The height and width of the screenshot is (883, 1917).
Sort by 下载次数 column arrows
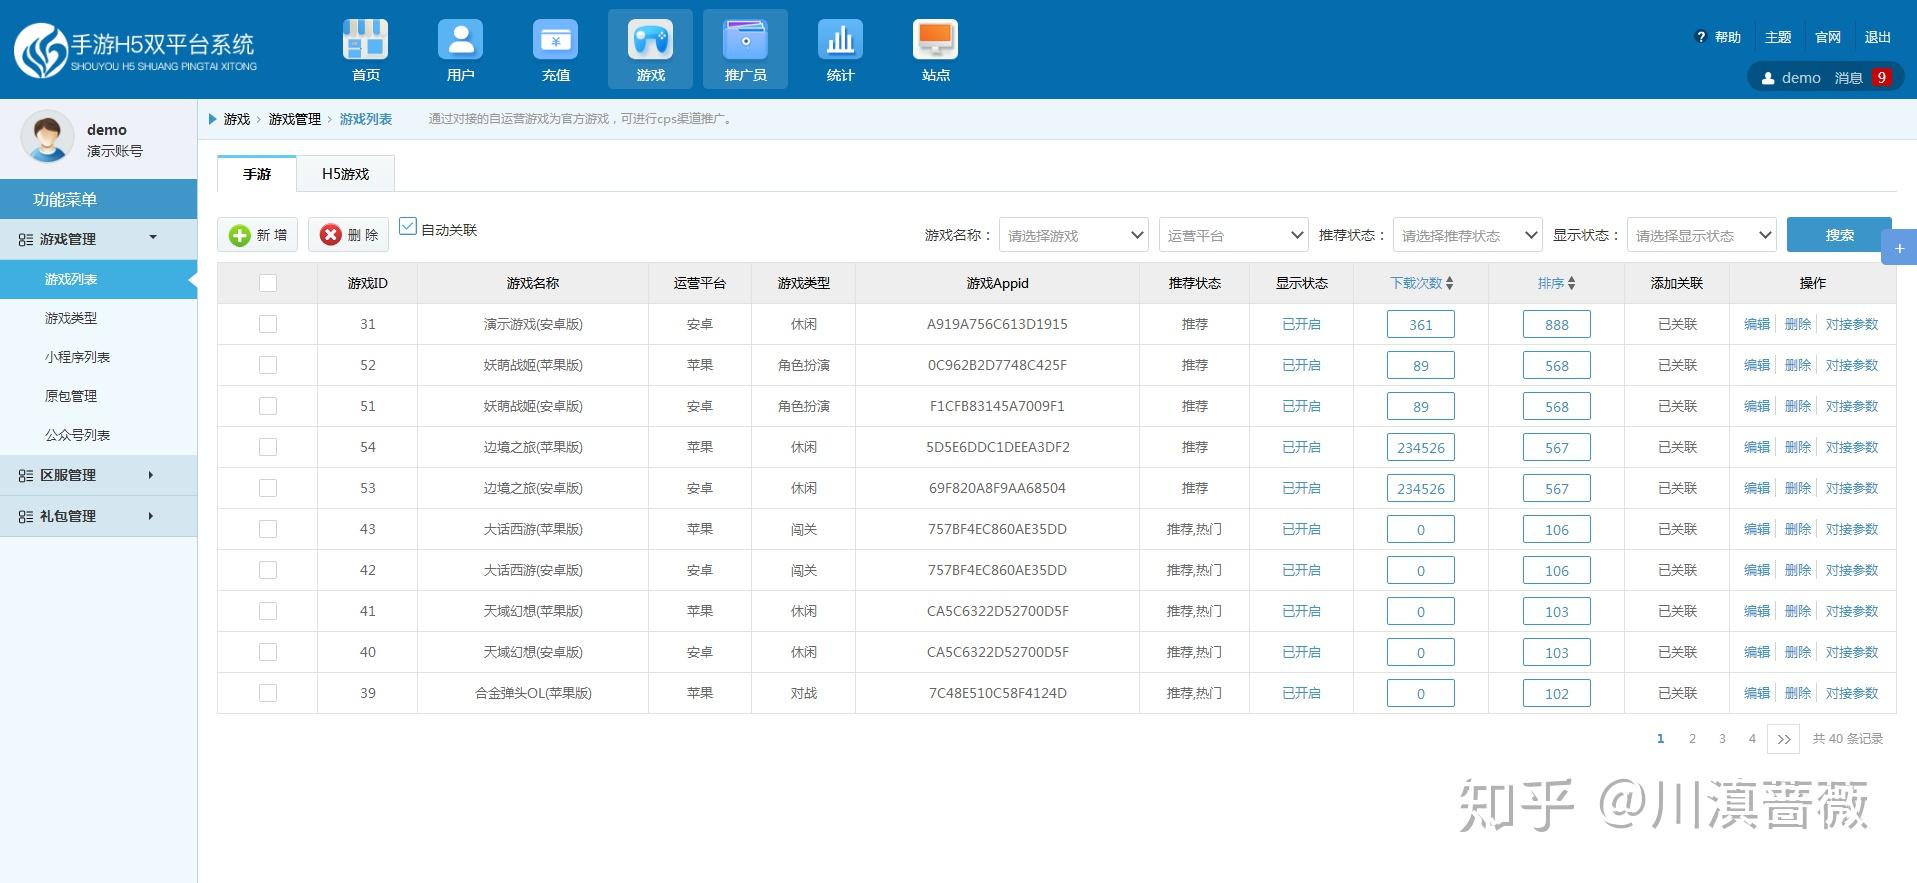click(1449, 283)
